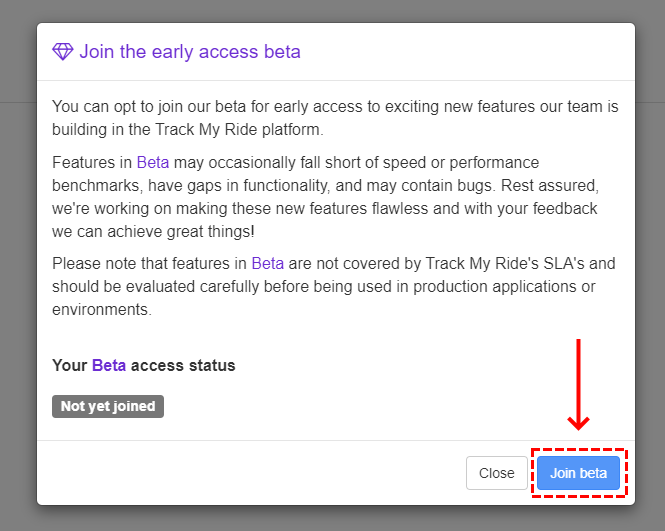Viewport: 665px width, 531px height.
Task: Click the 'You can opt to join' paragraph
Action: (335, 117)
